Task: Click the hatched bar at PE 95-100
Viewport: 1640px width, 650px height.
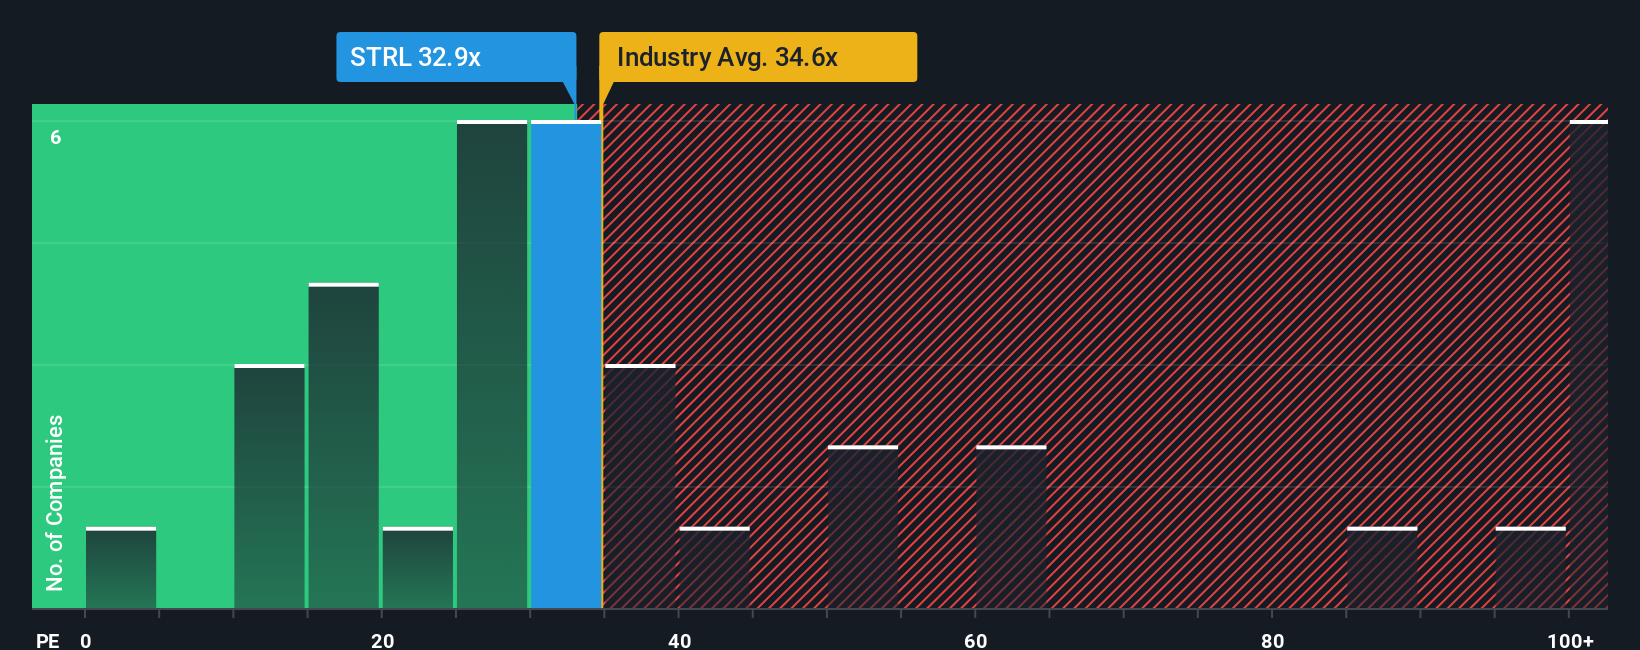Action: click(x=1531, y=568)
